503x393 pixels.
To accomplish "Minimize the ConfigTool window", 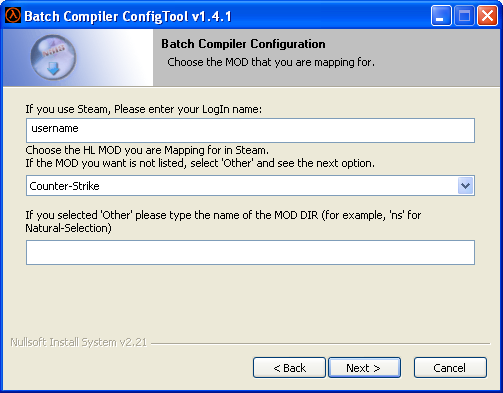I will [441, 15].
